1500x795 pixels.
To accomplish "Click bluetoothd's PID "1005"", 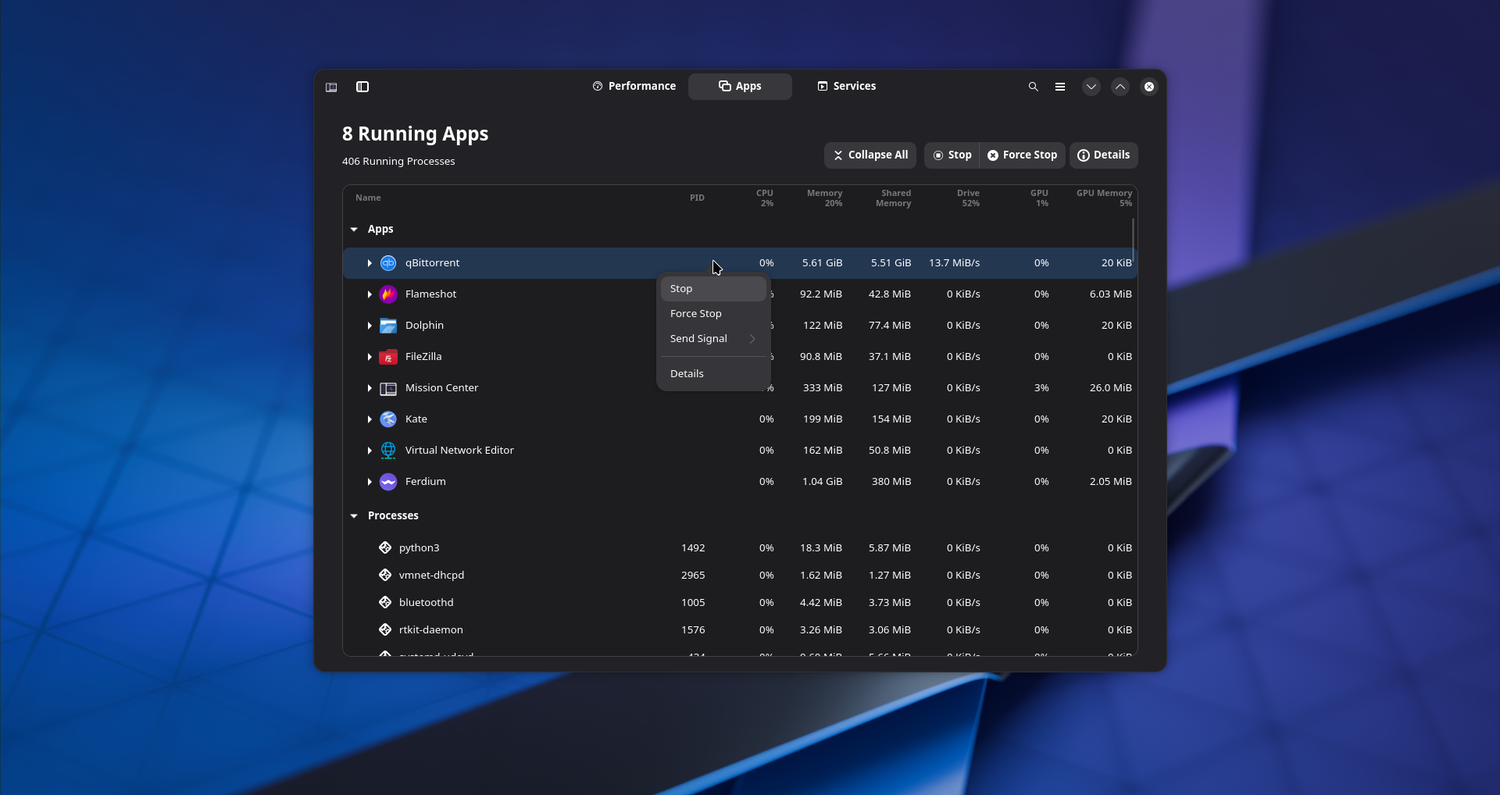I will point(693,602).
